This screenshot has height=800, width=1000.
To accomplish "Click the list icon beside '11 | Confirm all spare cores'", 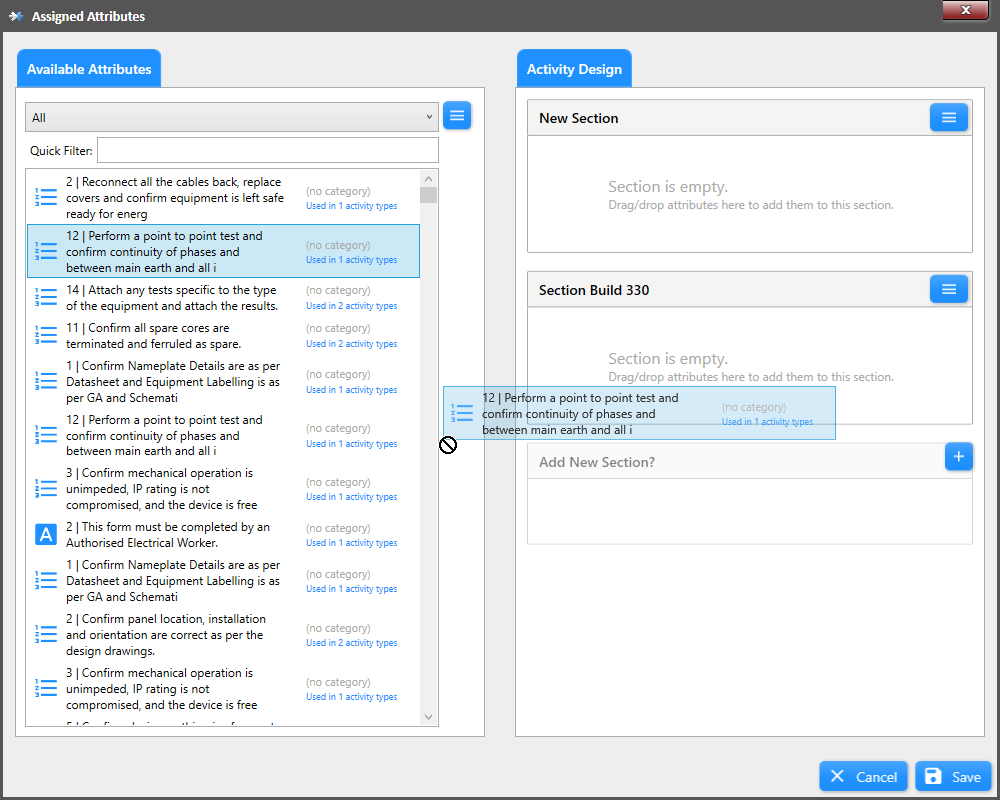I will 45,336.
